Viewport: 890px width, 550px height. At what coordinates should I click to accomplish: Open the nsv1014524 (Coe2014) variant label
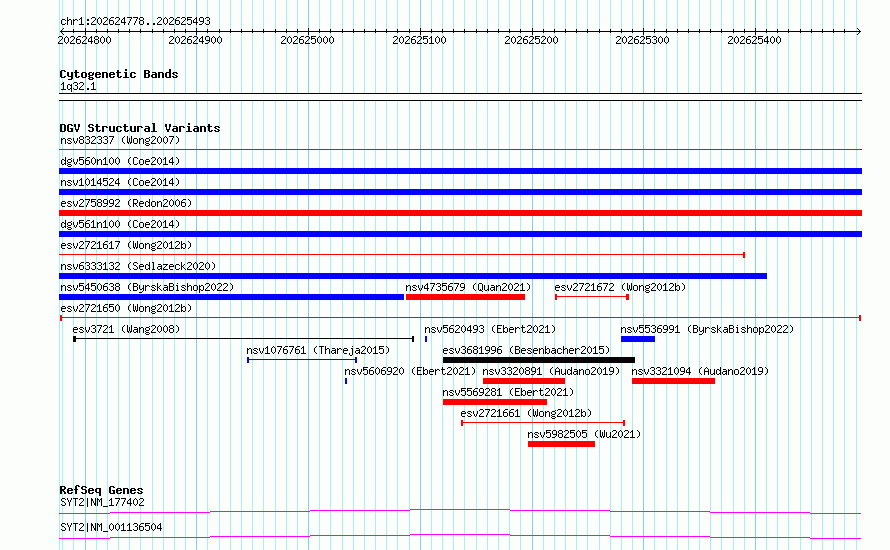tap(120, 182)
